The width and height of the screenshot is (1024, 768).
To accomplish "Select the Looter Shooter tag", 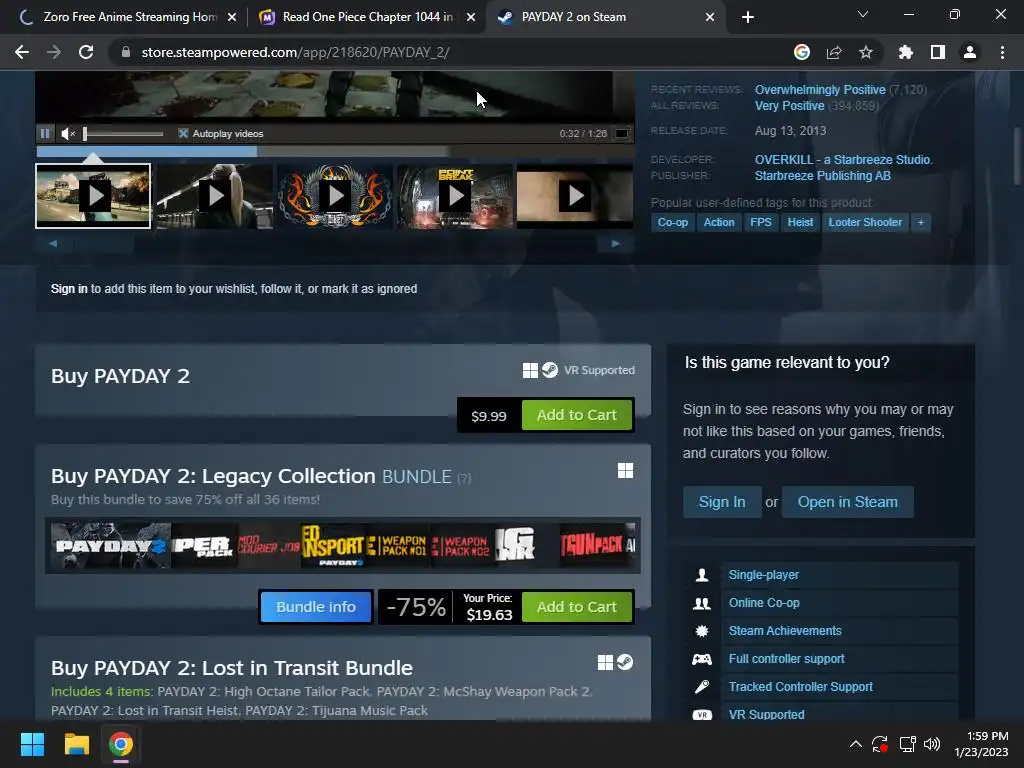I will 865,222.
